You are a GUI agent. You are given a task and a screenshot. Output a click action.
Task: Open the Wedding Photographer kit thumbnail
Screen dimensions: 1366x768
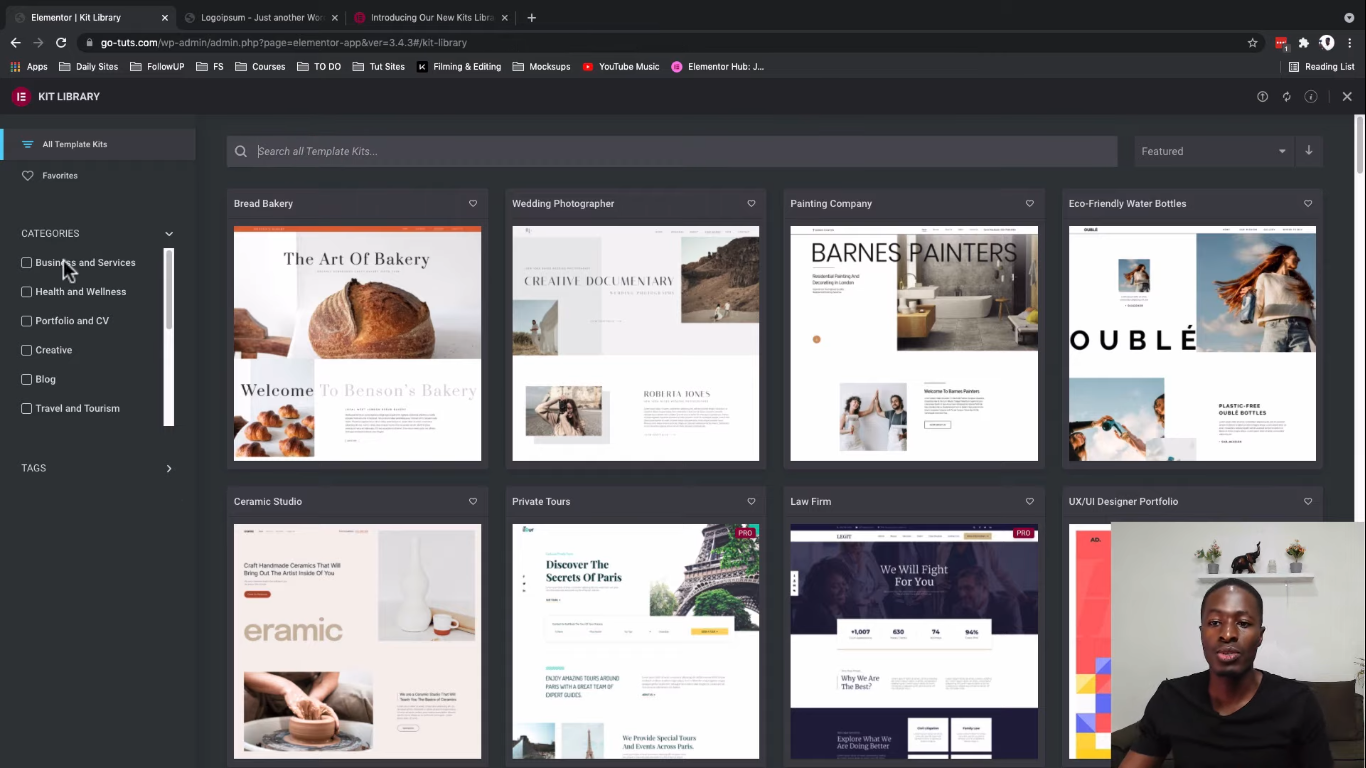636,343
